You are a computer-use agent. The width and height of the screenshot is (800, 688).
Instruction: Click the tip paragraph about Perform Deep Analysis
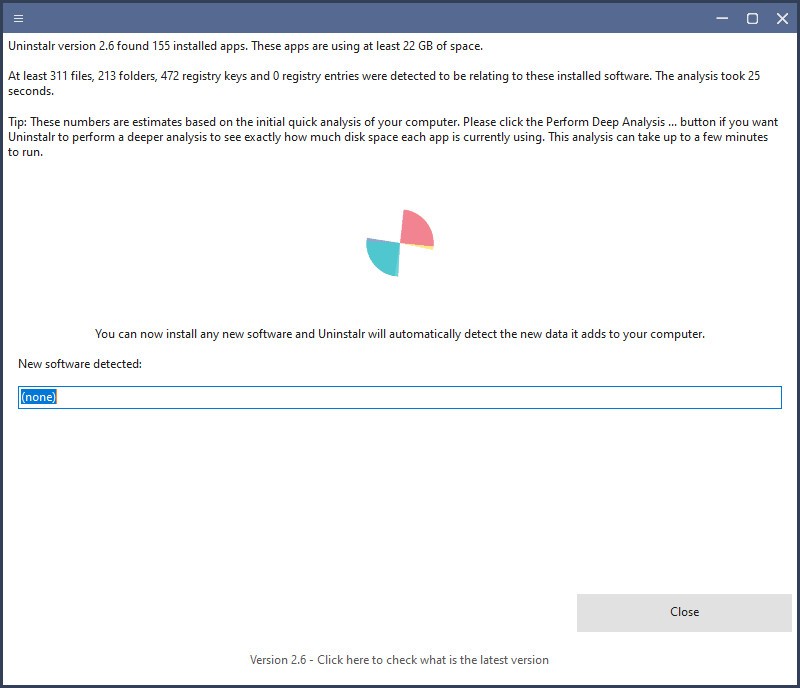[393, 137]
